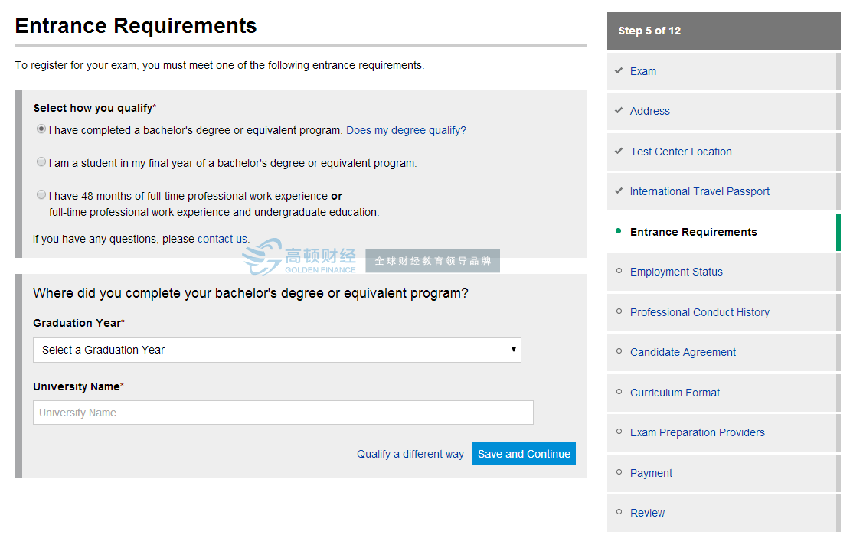
Task: Go to the Exam step in sidebar
Action: click(643, 71)
